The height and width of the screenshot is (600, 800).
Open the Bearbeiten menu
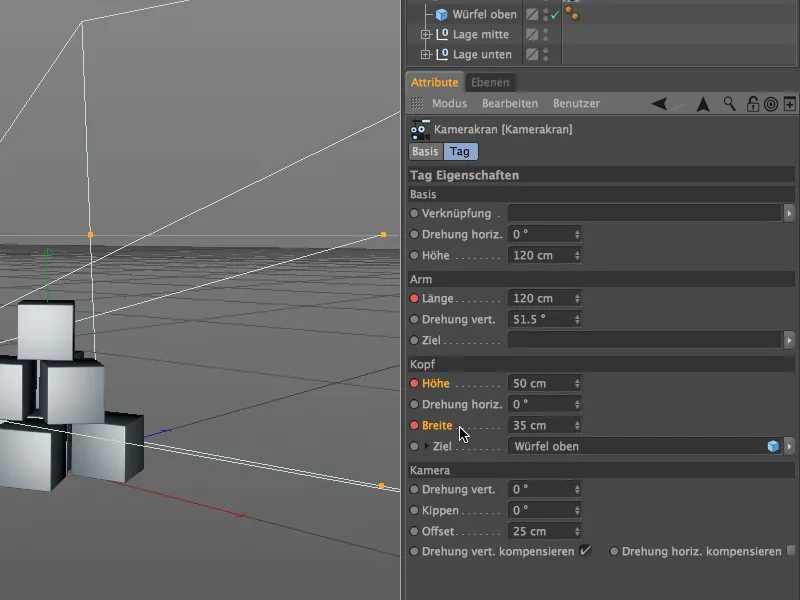tap(510, 104)
